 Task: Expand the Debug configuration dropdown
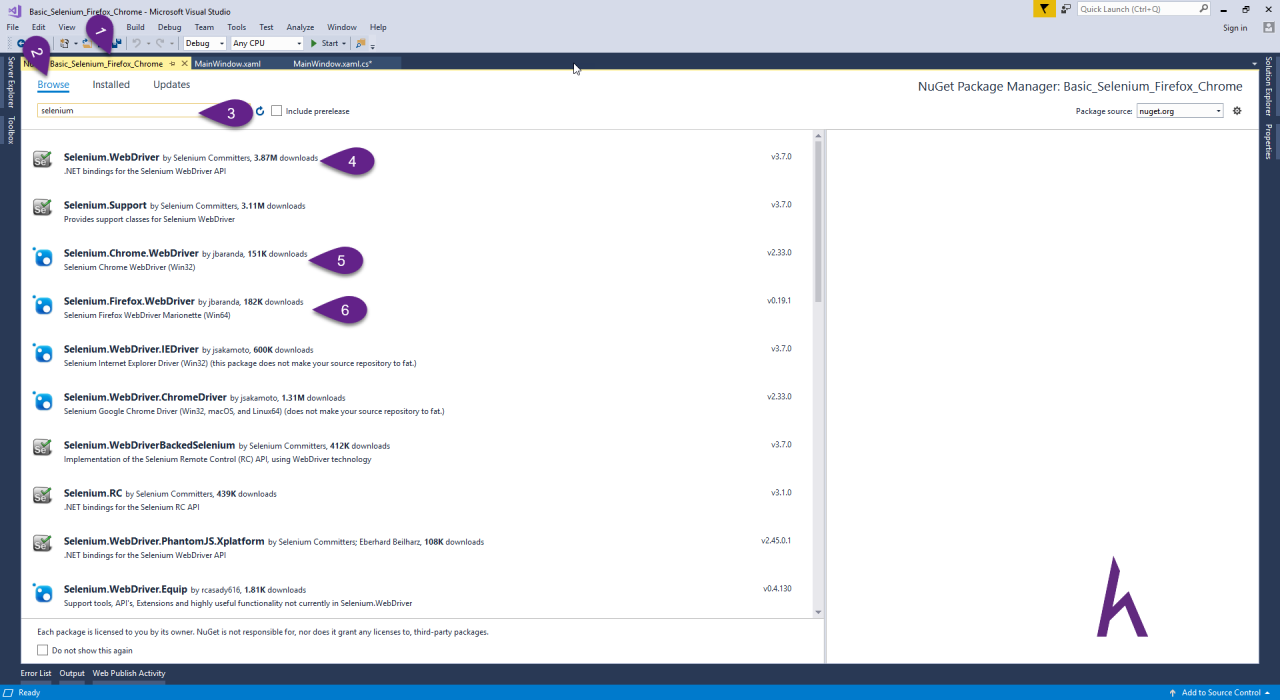click(205, 43)
